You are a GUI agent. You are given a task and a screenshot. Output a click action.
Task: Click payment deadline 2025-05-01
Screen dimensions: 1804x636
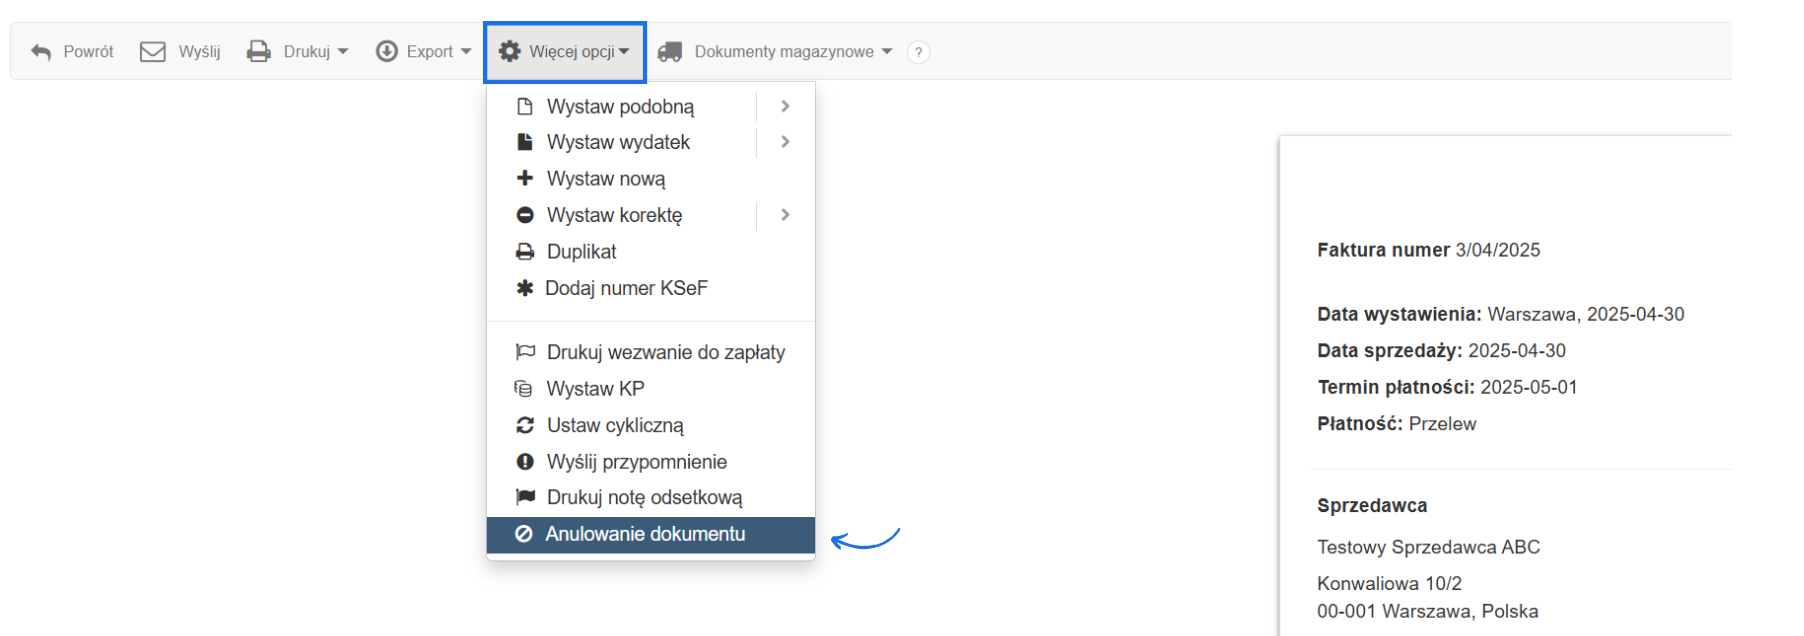coord(1529,387)
